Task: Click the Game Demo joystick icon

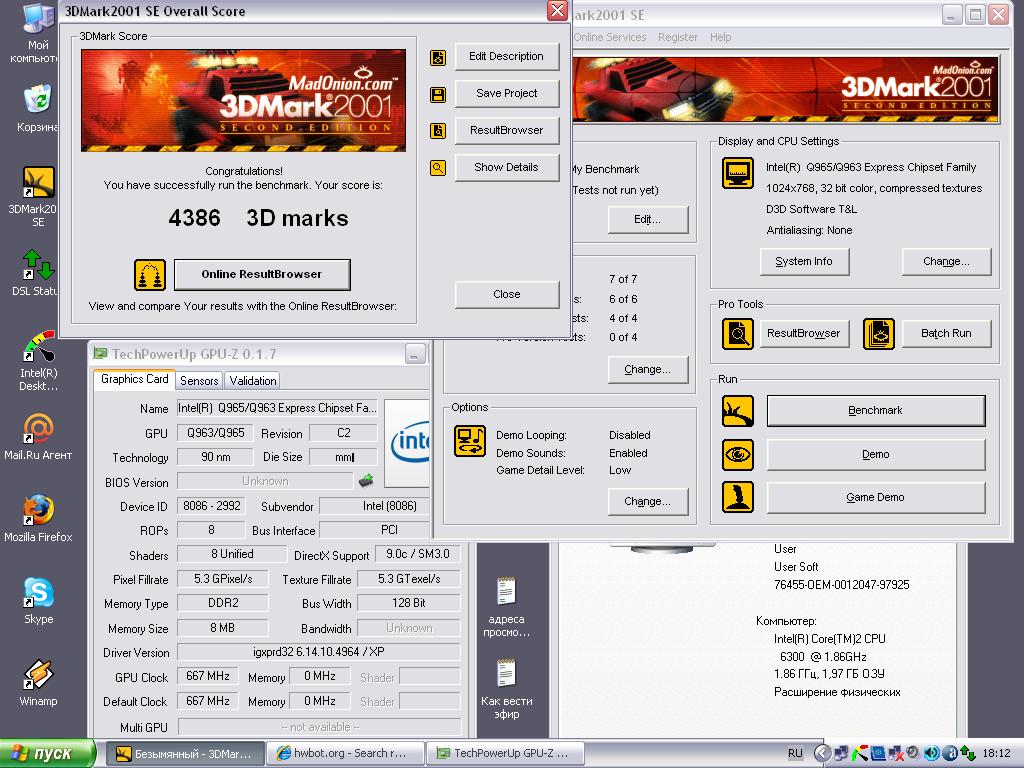Action: point(737,497)
